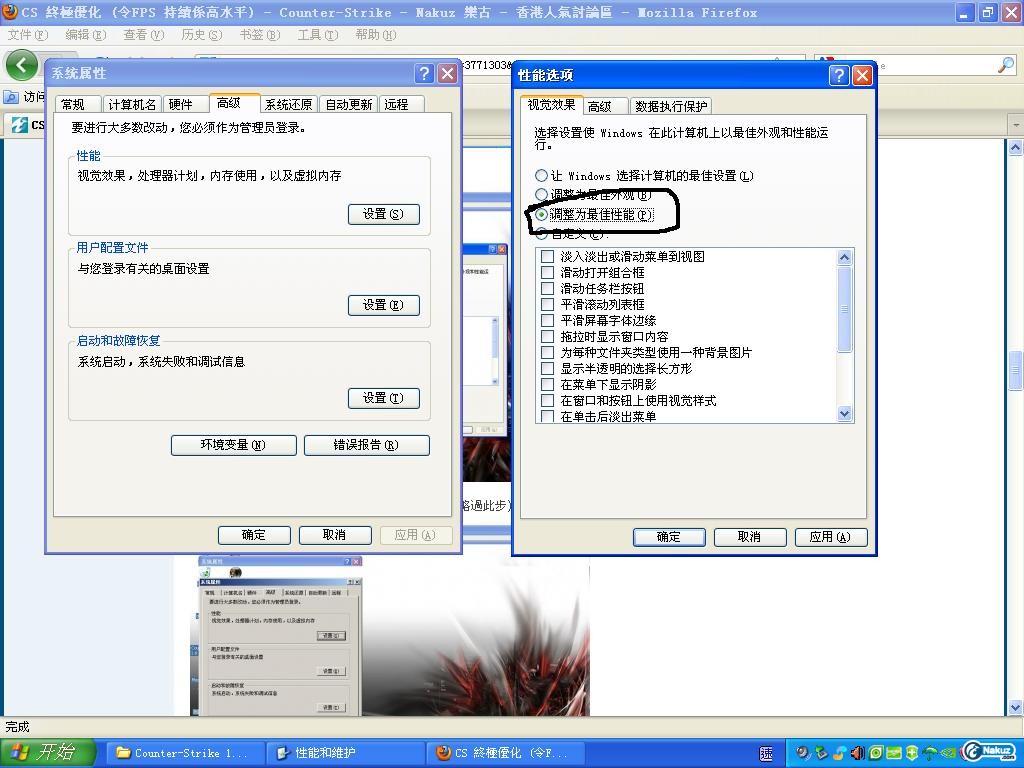Click Firefox page scrollbar up arrow
This screenshot has width=1024, height=768.
(1015, 148)
